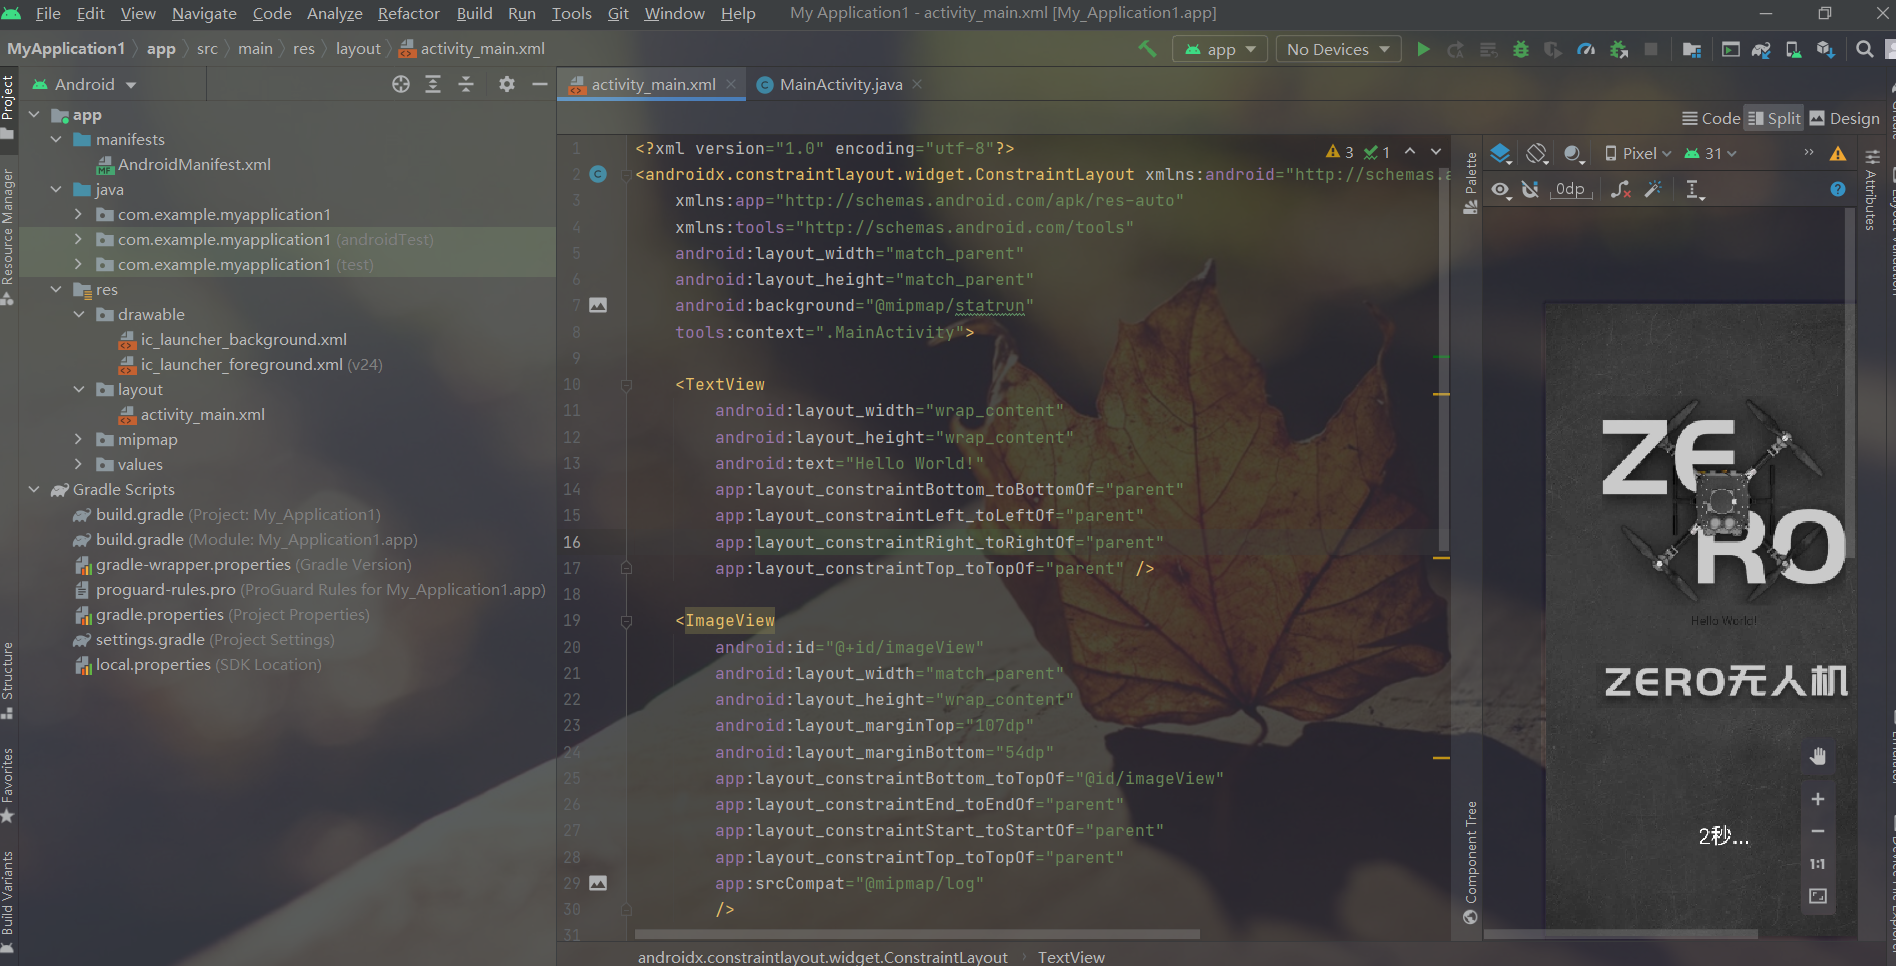The width and height of the screenshot is (1896, 966).
Task: Toggle view options with the eye icon
Action: (1500, 189)
